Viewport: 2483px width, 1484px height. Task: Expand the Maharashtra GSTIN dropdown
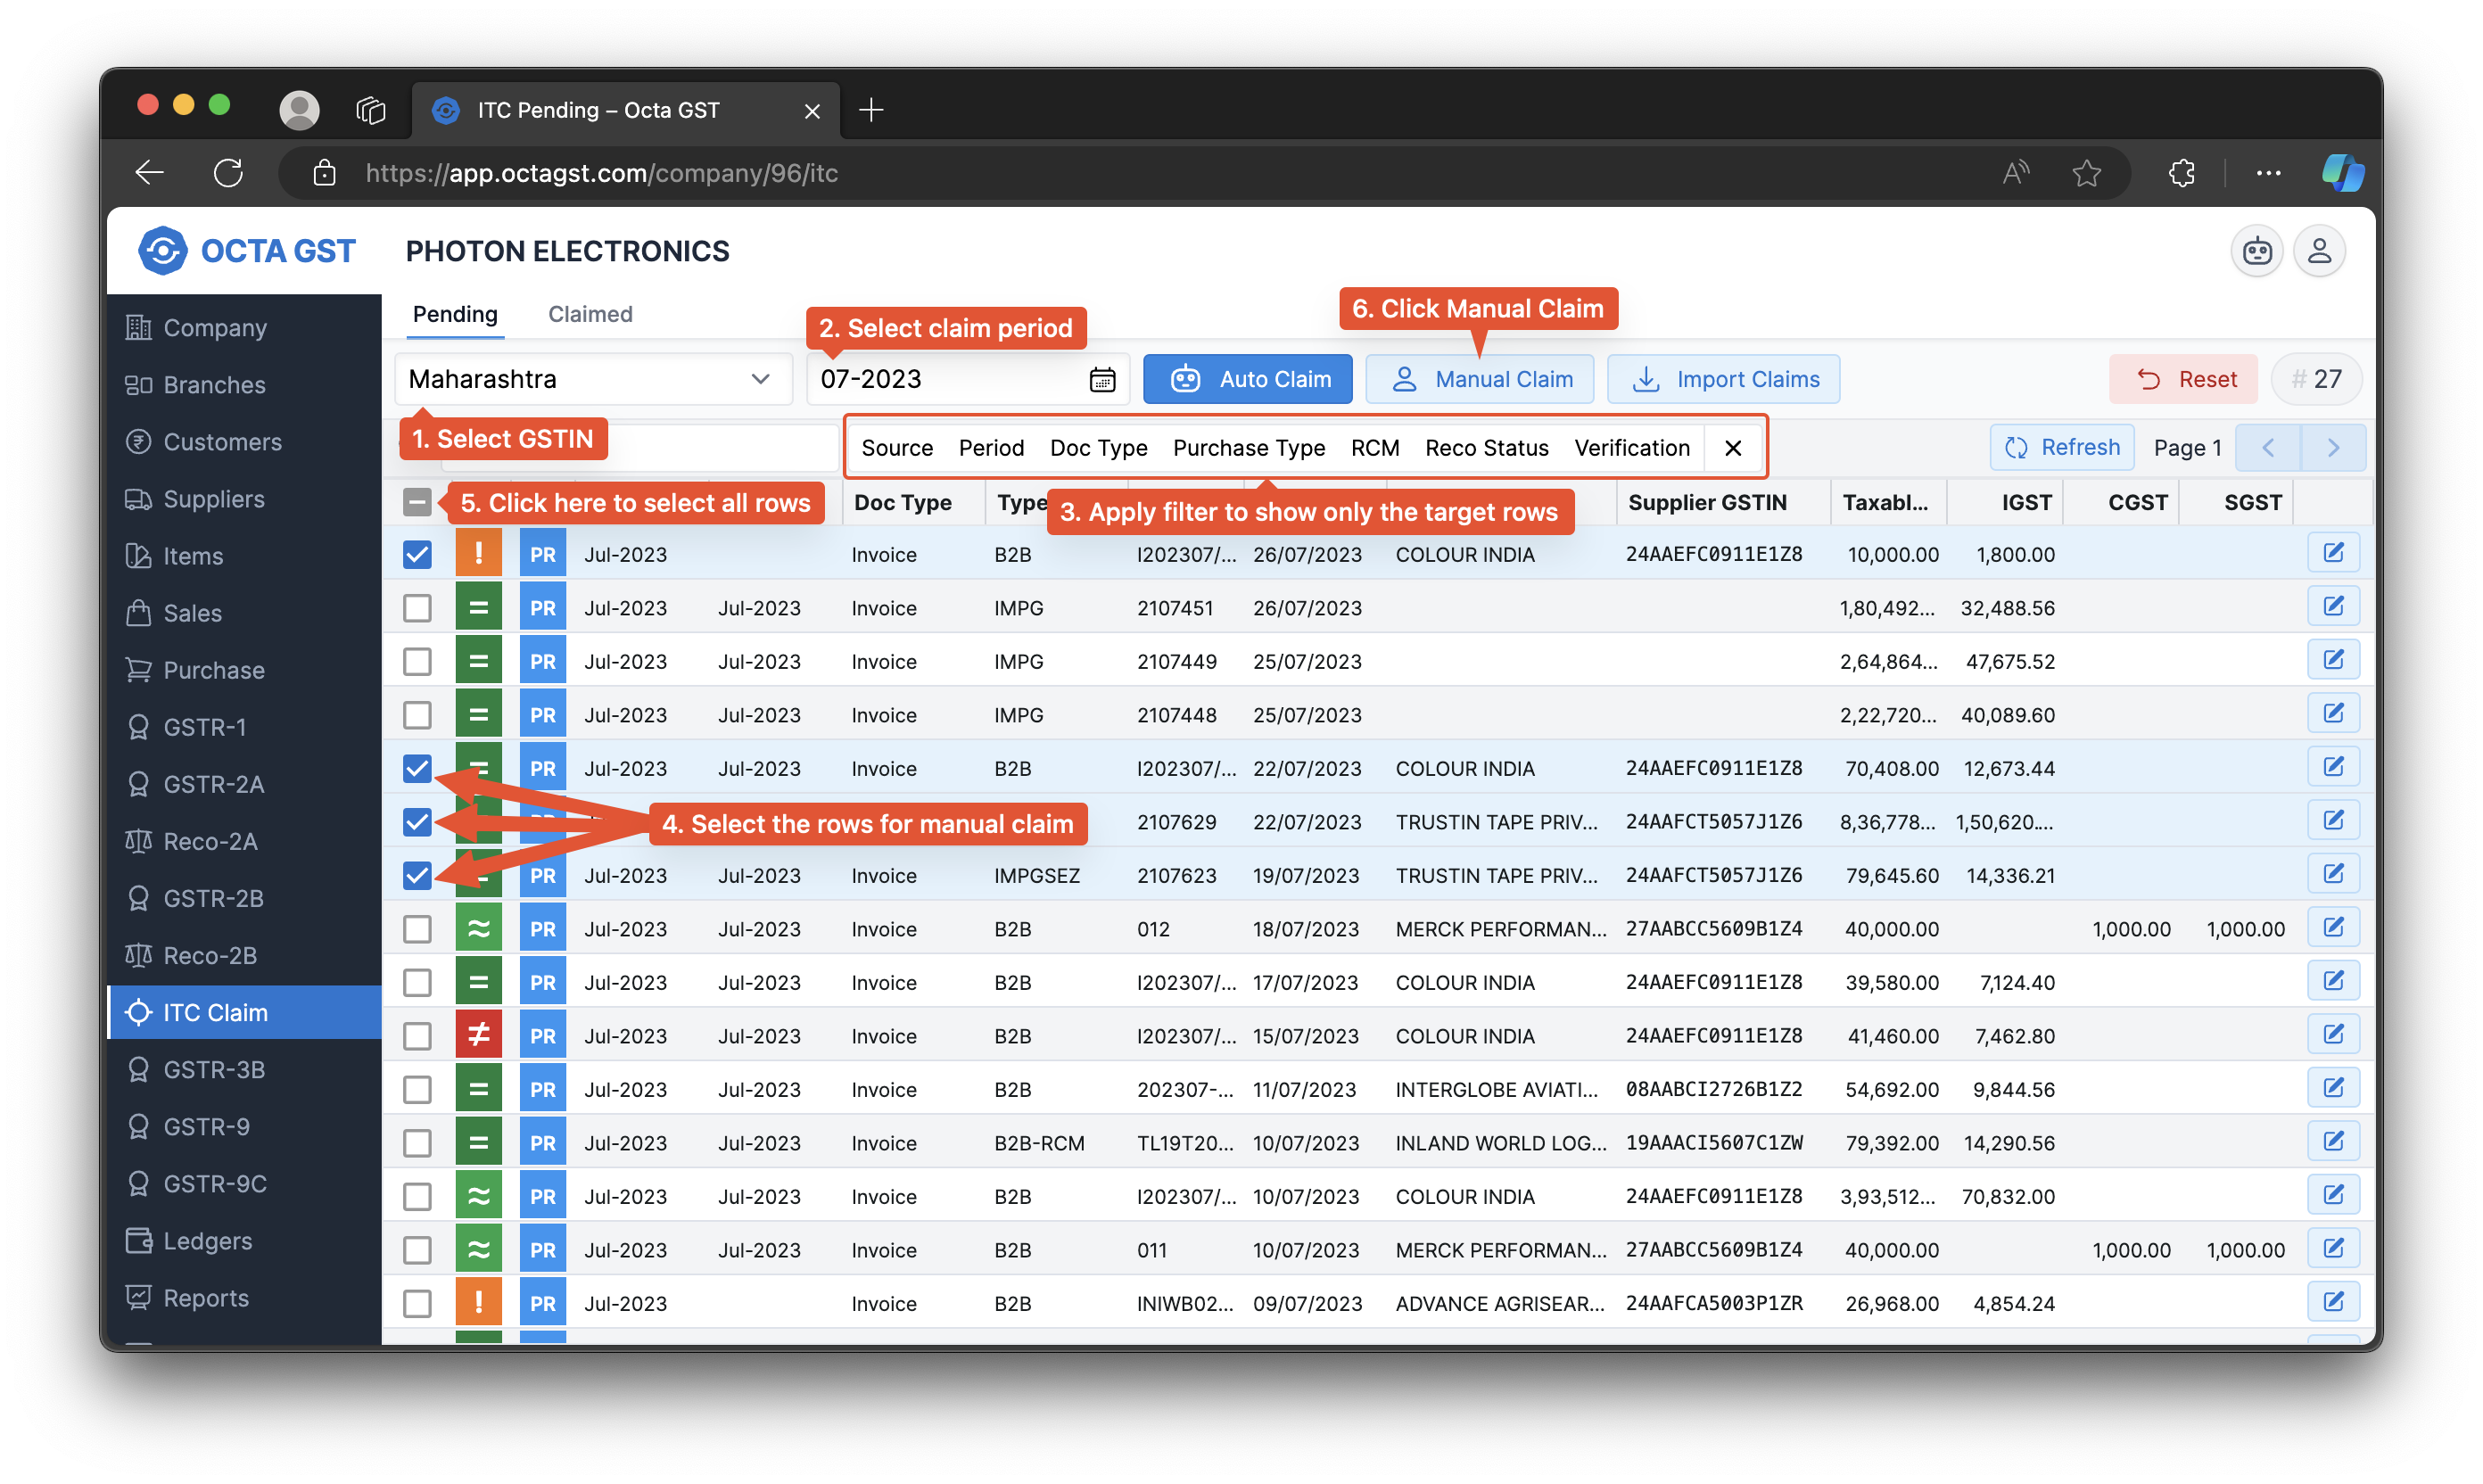tap(592, 380)
